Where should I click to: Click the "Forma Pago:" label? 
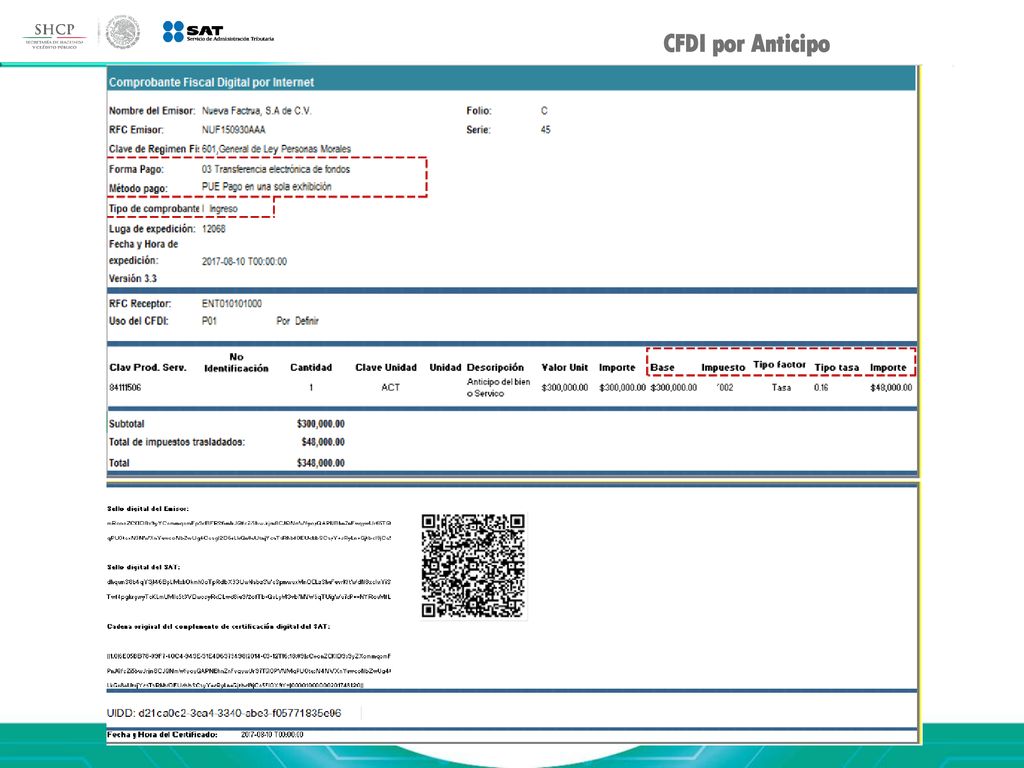pyautogui.click(x=136, y=169)
